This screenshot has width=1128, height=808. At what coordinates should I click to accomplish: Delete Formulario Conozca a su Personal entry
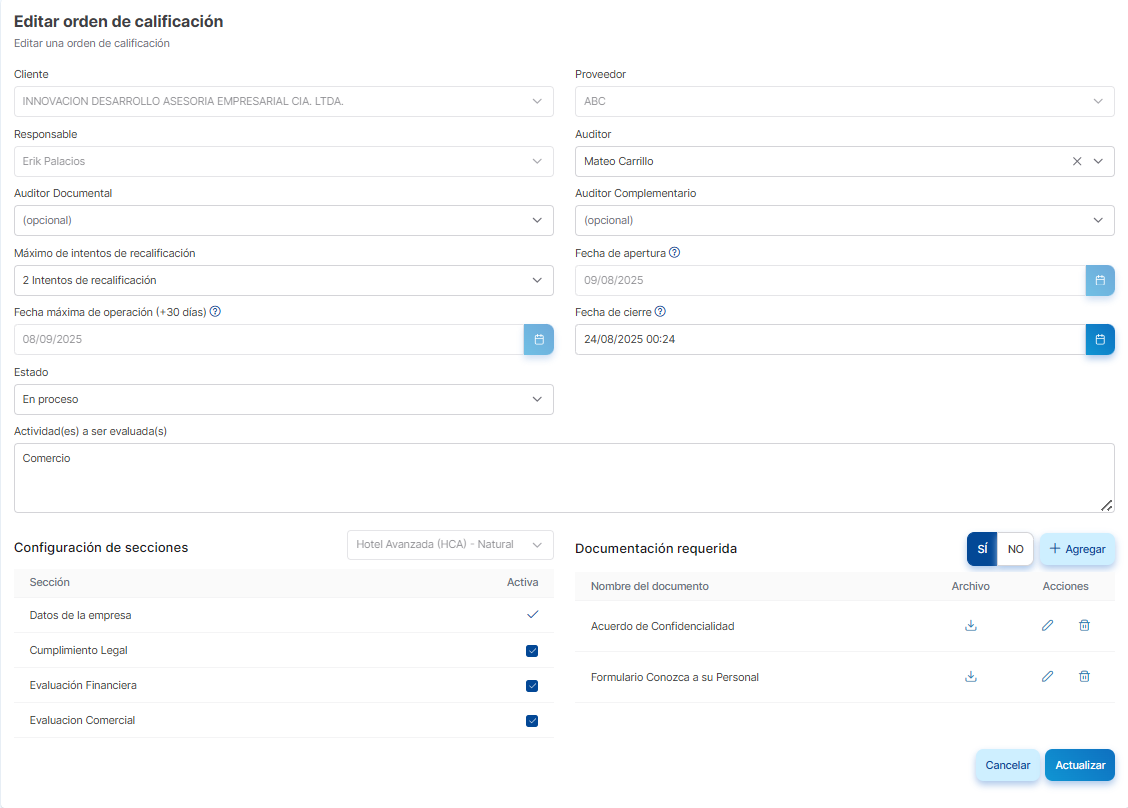pyautogui.click(x=1084, y=677)
